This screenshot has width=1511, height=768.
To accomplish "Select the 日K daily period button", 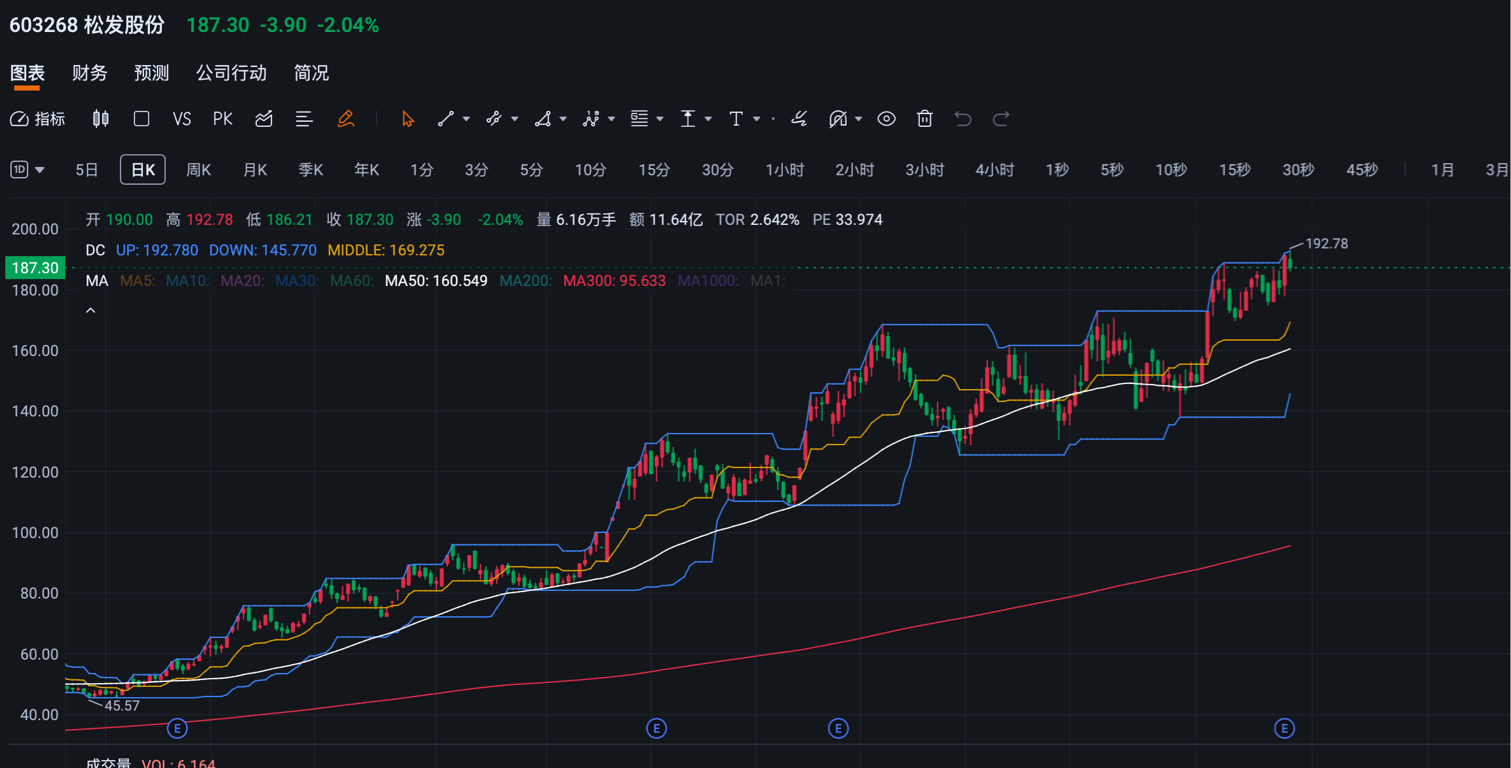I will [143, 170].
